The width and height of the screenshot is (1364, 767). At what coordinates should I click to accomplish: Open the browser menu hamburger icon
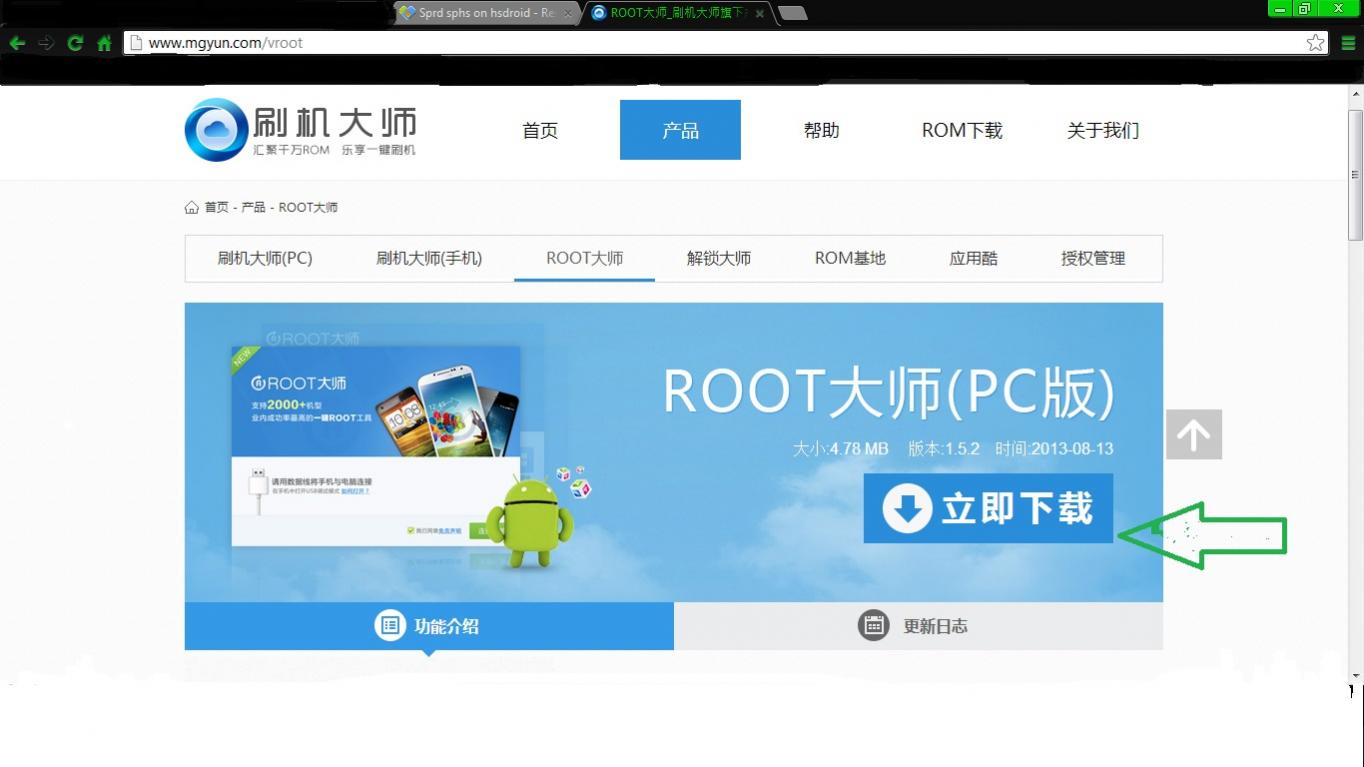click(1348, 43)
